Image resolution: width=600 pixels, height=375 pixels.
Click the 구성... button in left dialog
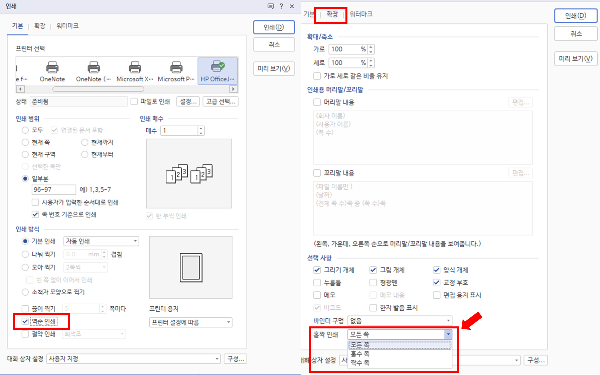235,359
